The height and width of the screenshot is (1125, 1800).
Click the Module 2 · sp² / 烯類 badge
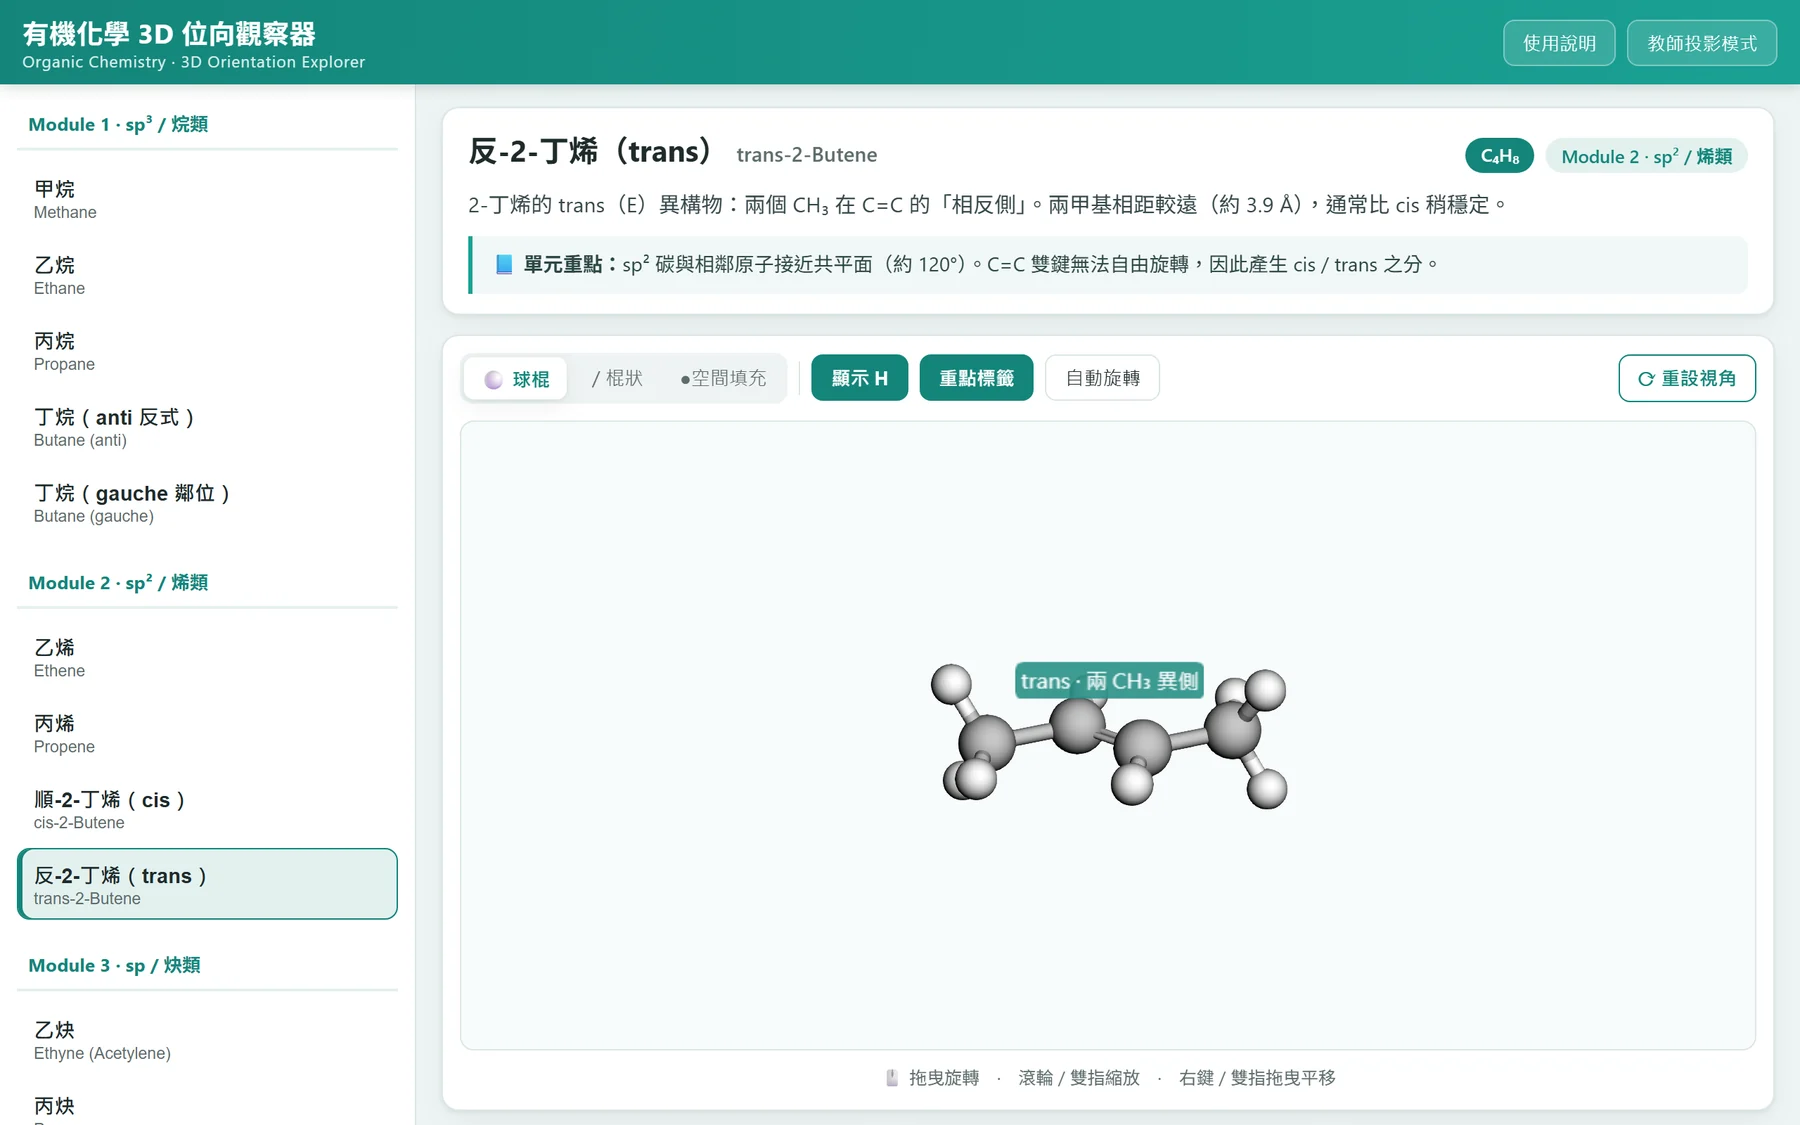[x=1646, y=156]
